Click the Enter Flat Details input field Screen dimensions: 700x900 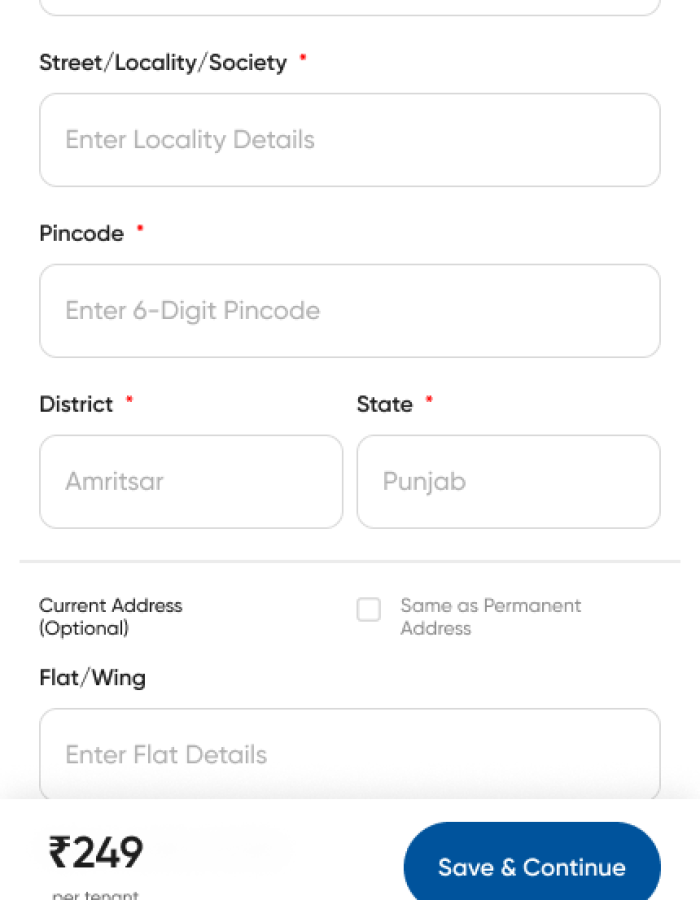pyautogui.click(x=350, y=755)
